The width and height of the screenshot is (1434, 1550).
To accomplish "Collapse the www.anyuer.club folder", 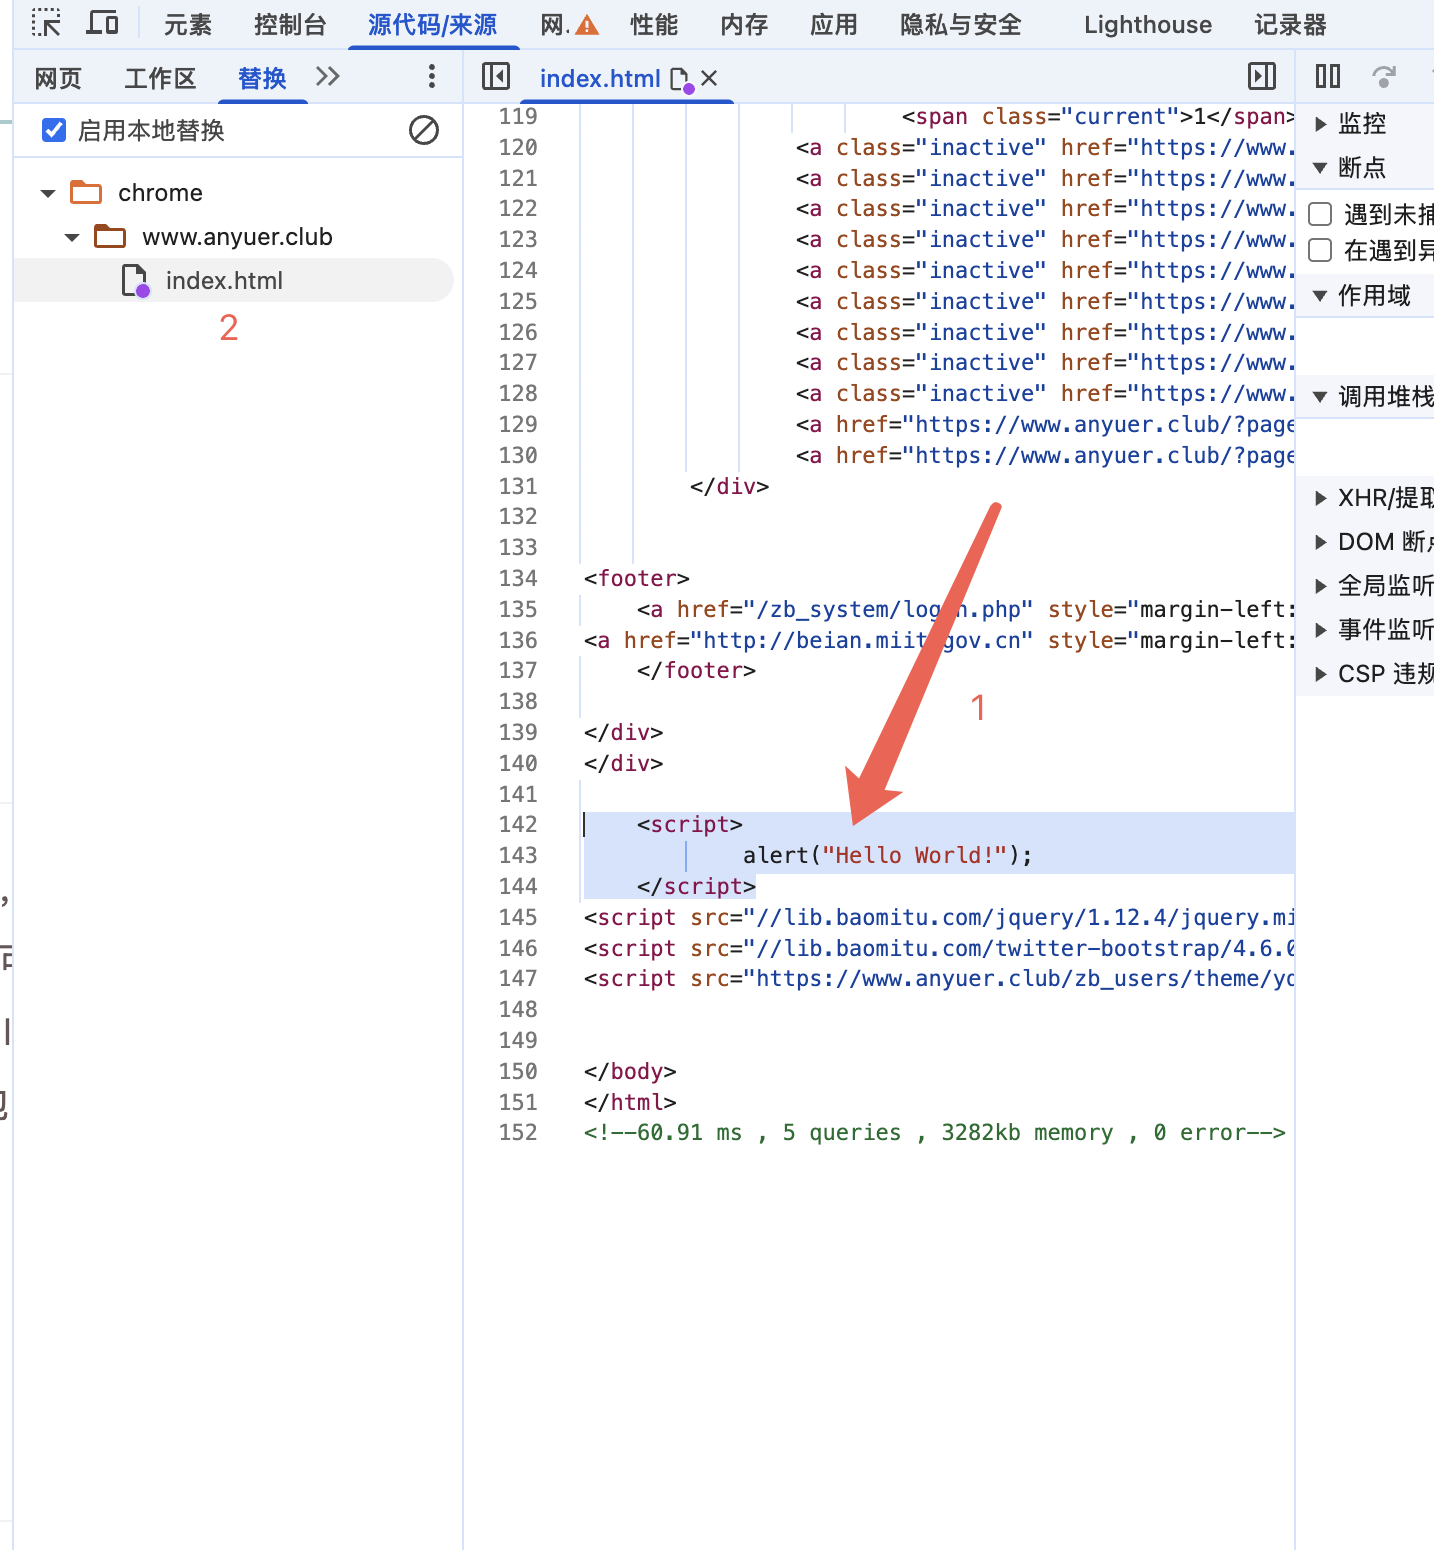I will coord(72,237).
